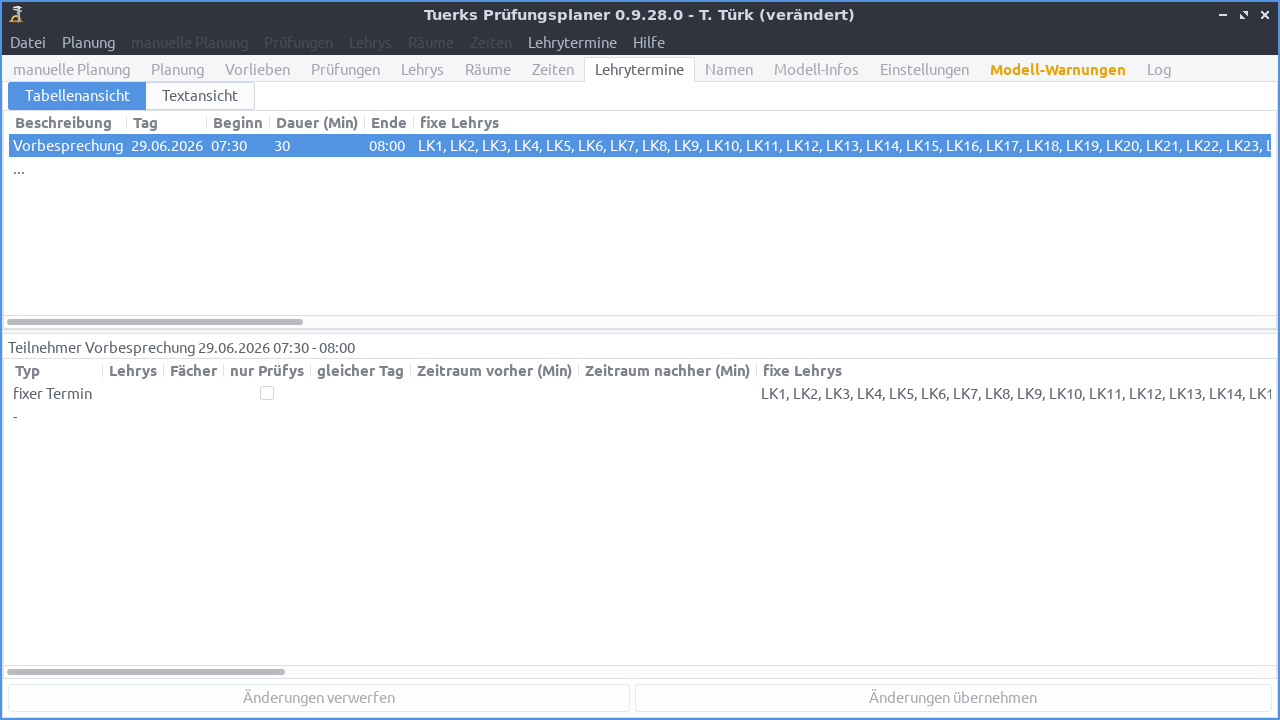This screenshot has width=1280, height=720.
Task: Toggle the nur Prüfys checkbox for fixer Termin
Action: pos(266,392)
